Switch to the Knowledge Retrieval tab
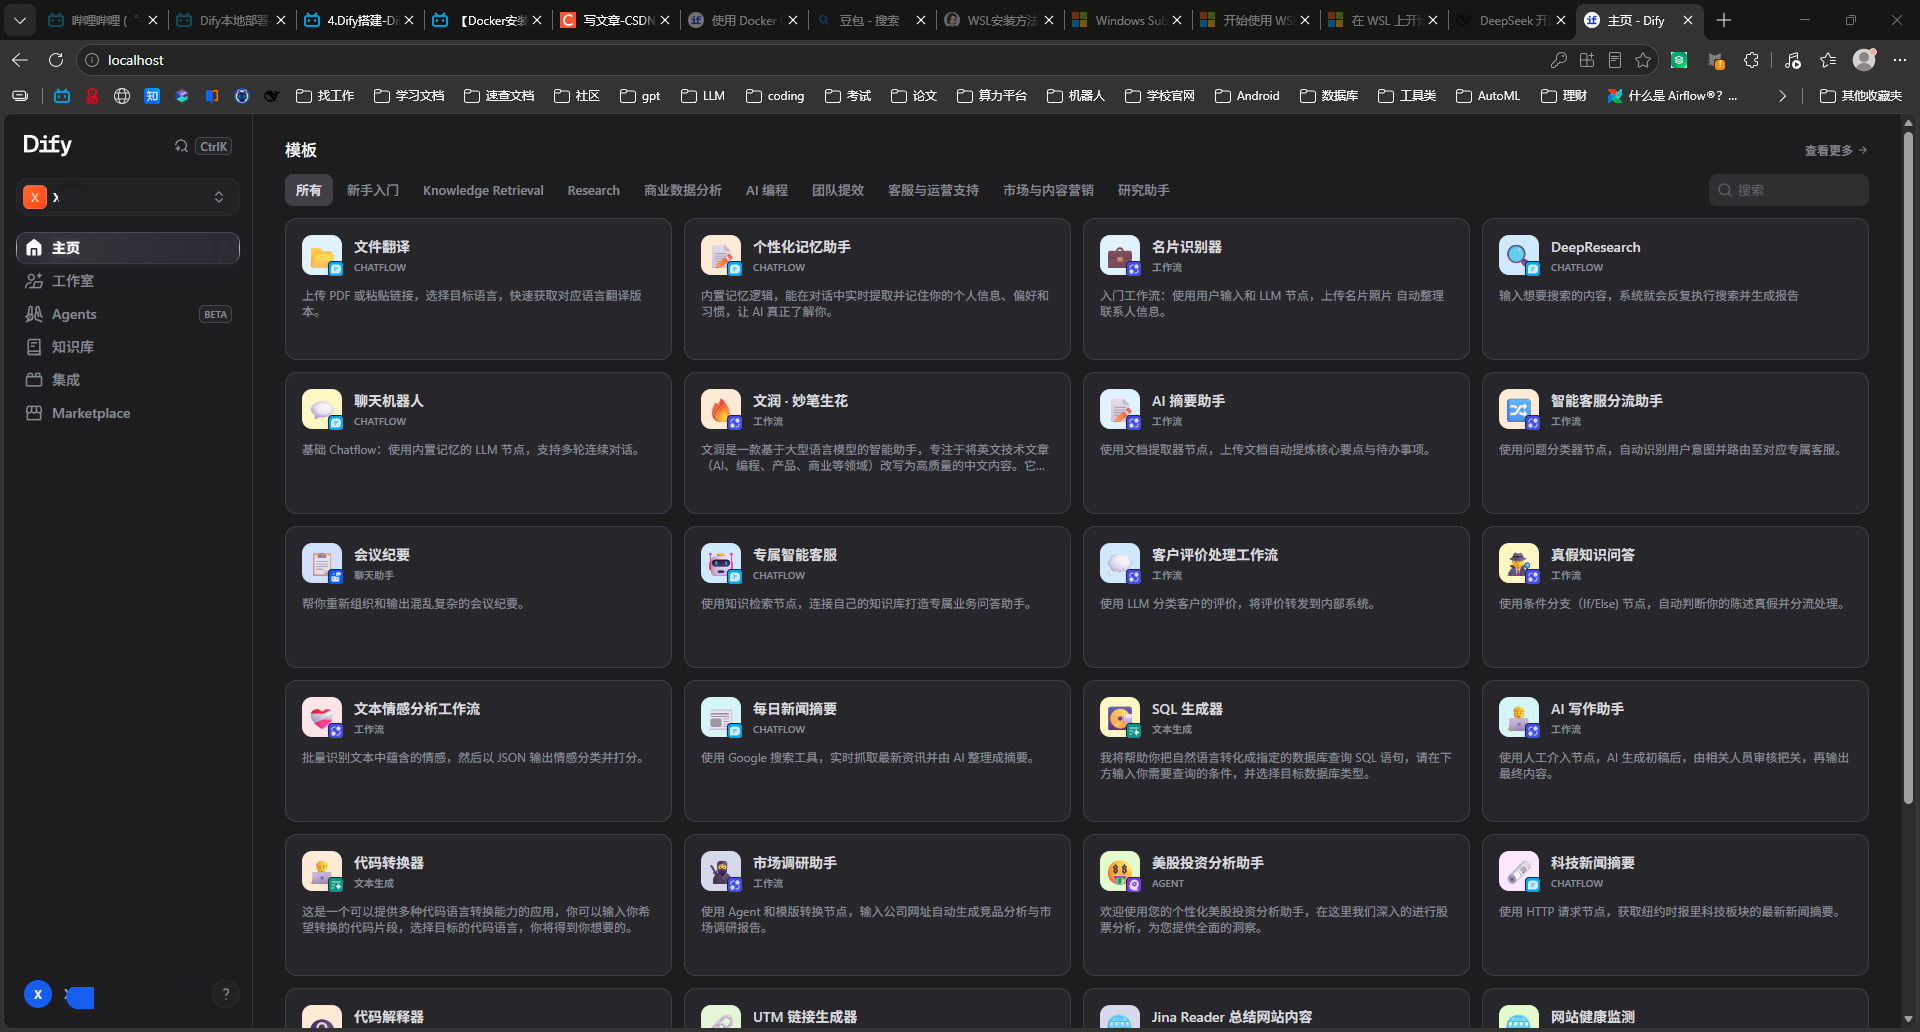 coord(483,190)
